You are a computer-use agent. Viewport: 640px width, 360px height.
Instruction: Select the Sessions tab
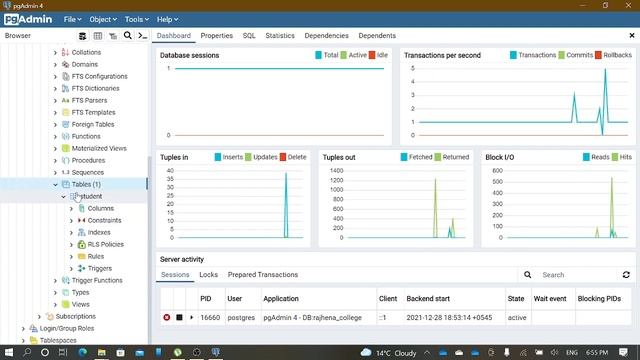(175, 275)
